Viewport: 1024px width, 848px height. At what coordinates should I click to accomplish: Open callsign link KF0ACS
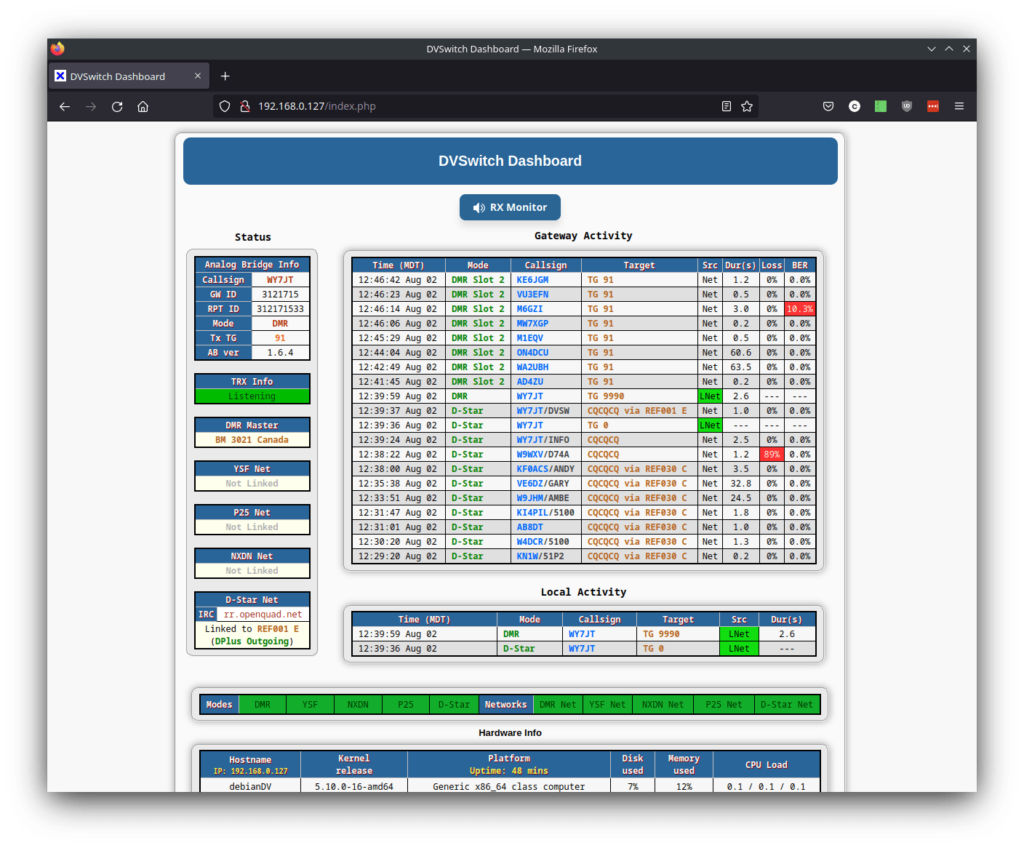pos(532,469)
